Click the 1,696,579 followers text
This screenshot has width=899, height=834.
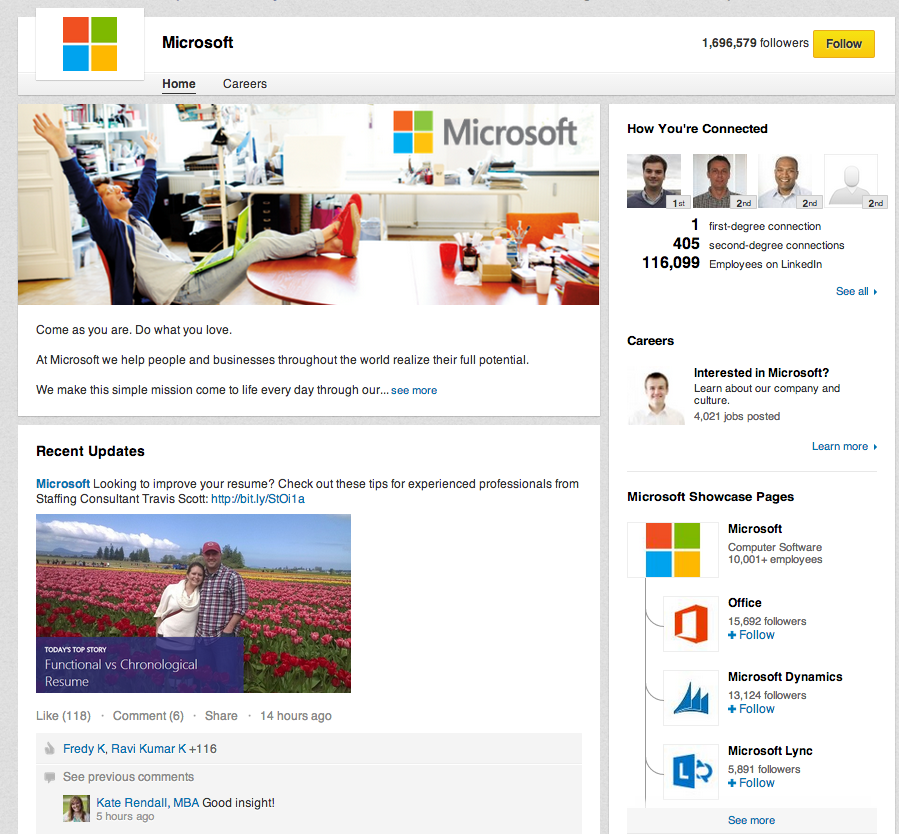[x=755, y=43]
